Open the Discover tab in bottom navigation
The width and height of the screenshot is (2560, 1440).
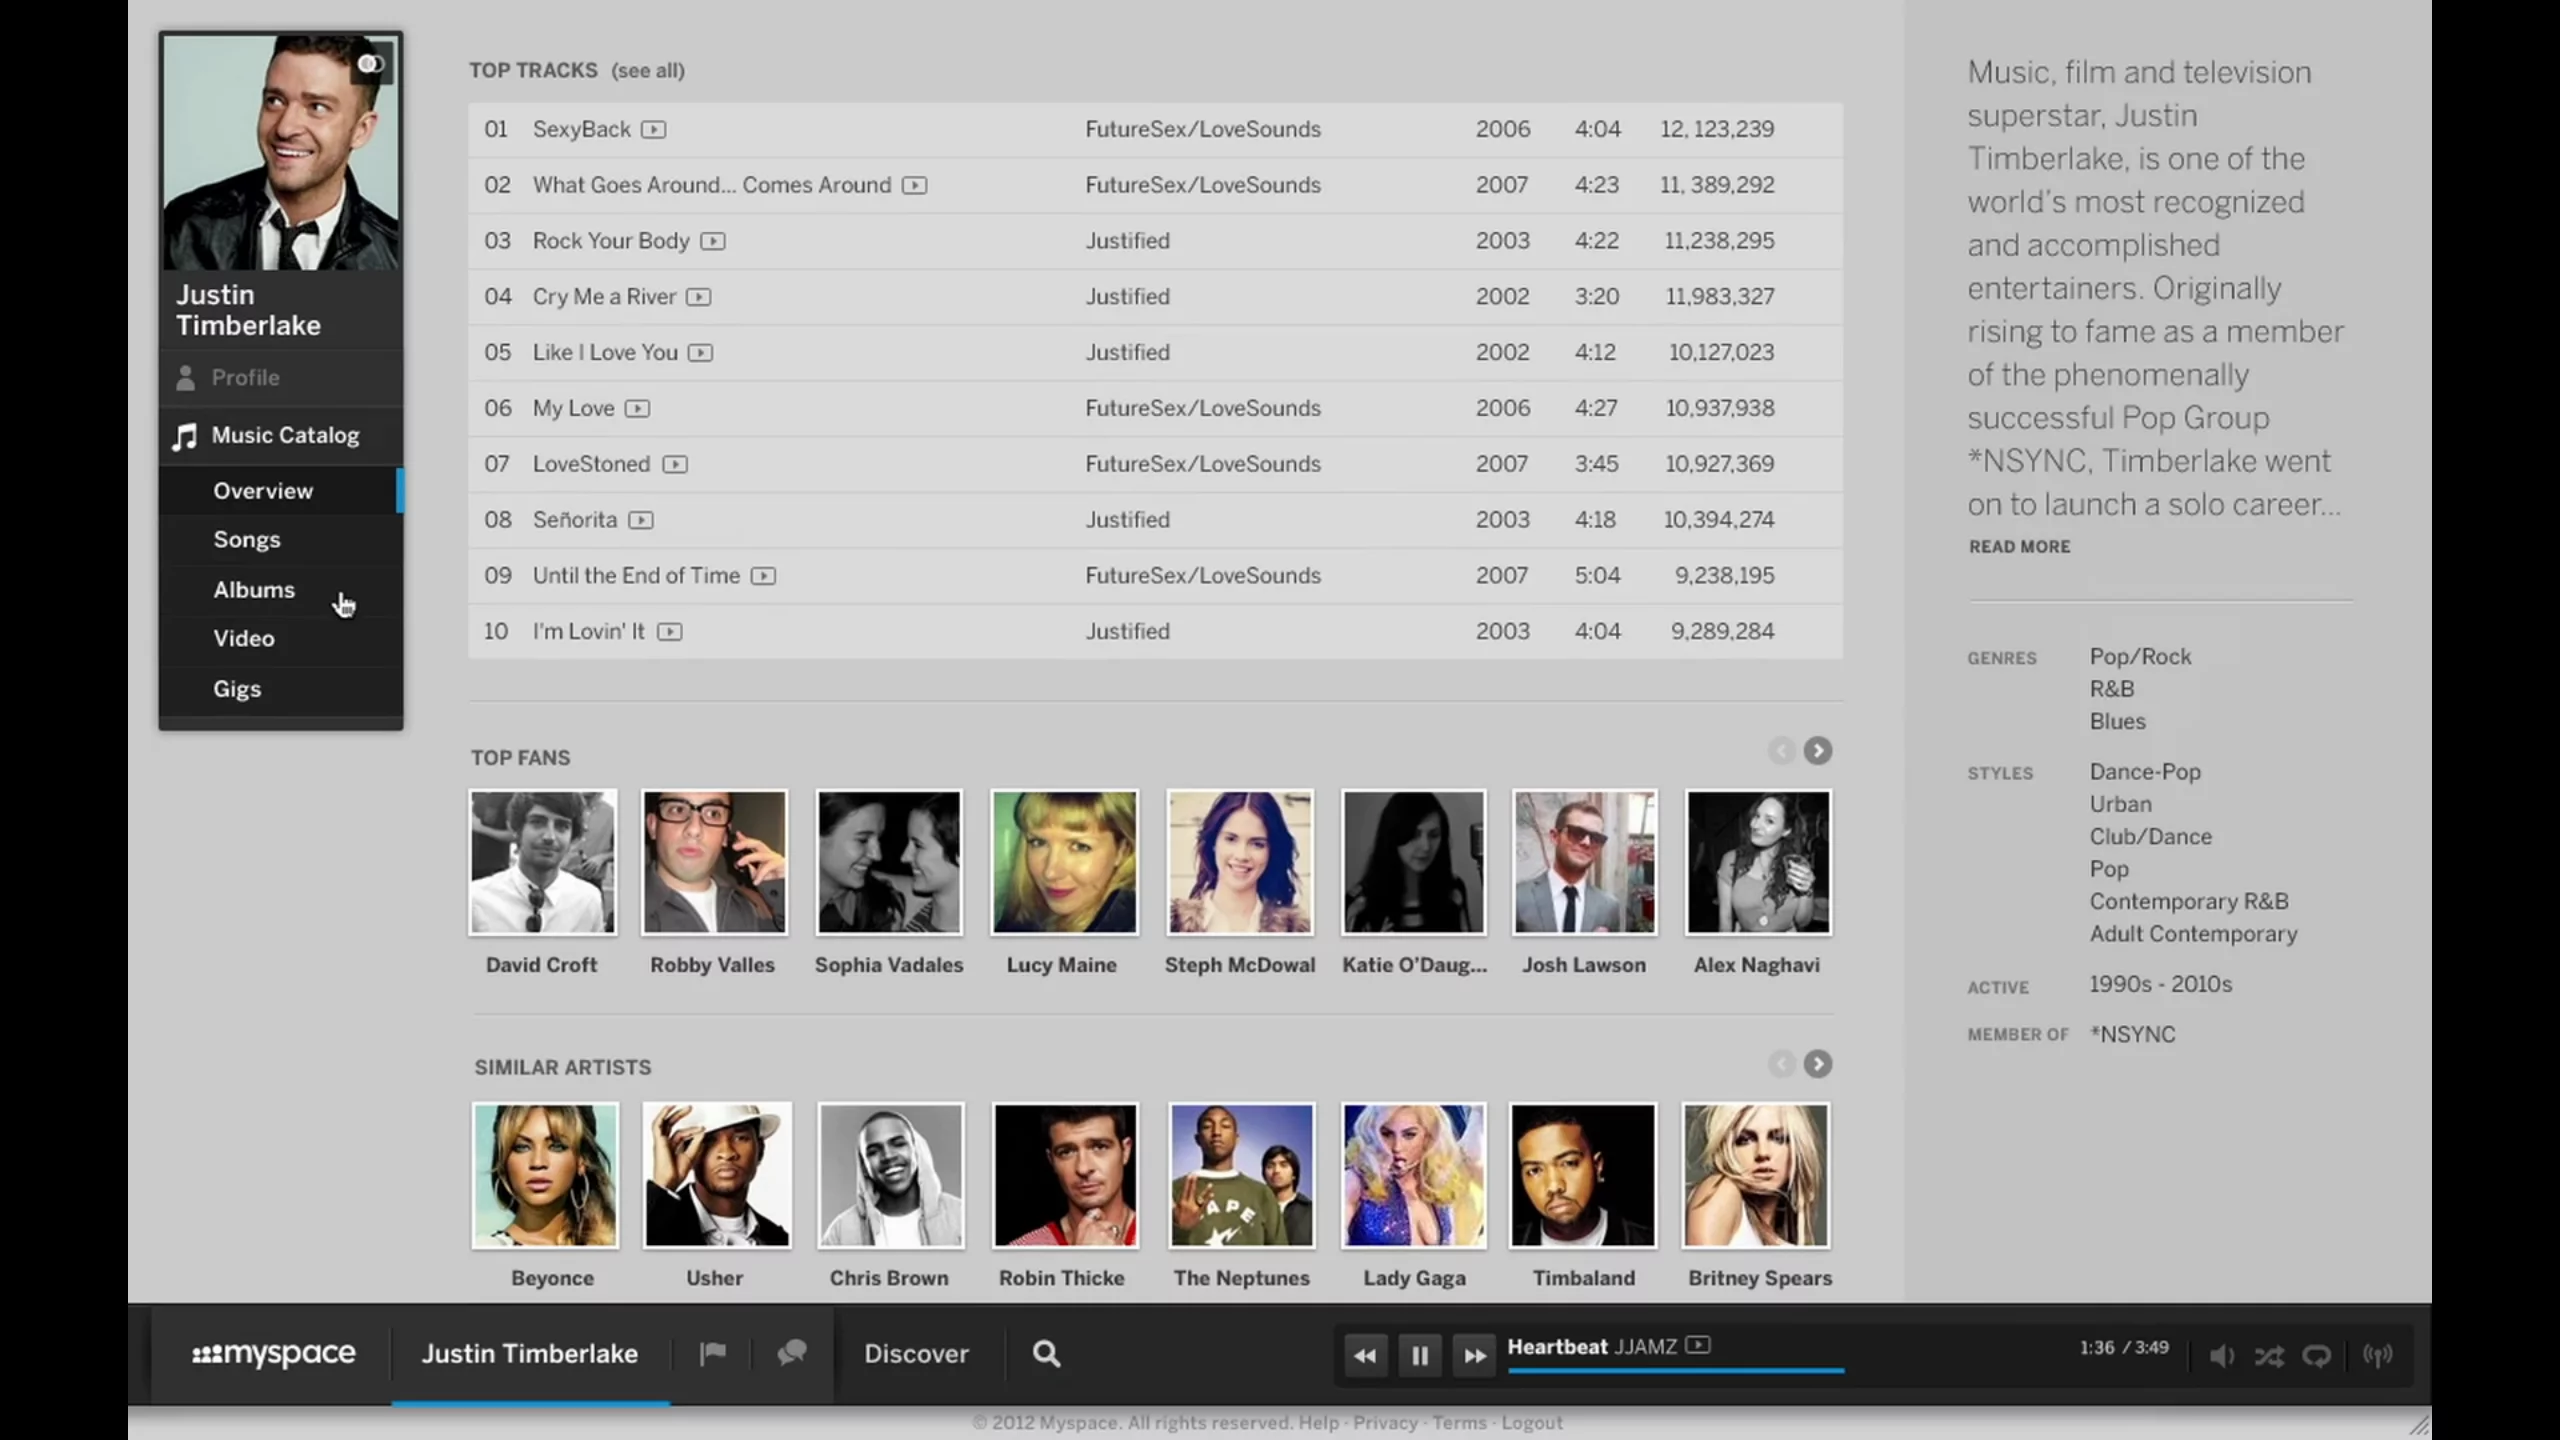916,1353
